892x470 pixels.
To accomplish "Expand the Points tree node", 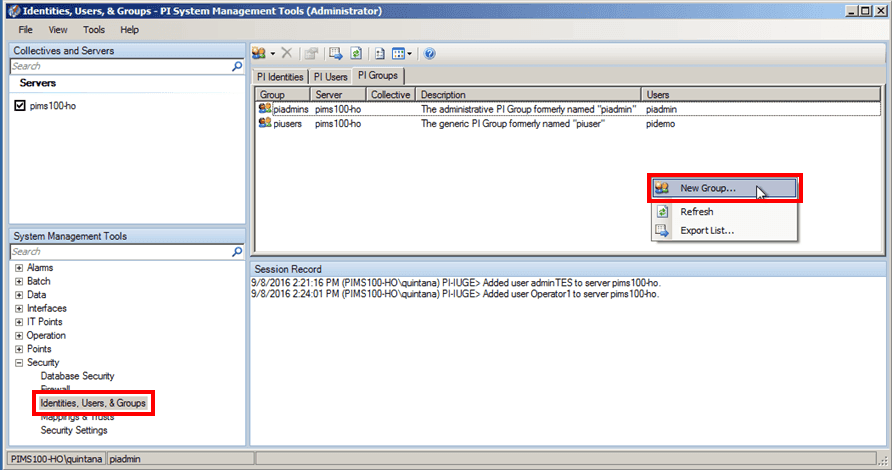I will (x=19, y=349).
